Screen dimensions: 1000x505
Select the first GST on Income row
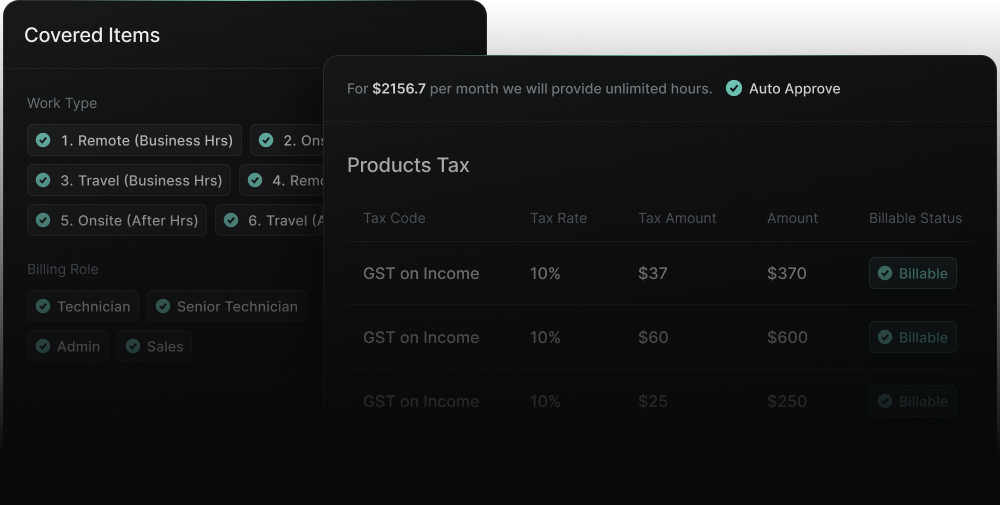tap(421, 274)
